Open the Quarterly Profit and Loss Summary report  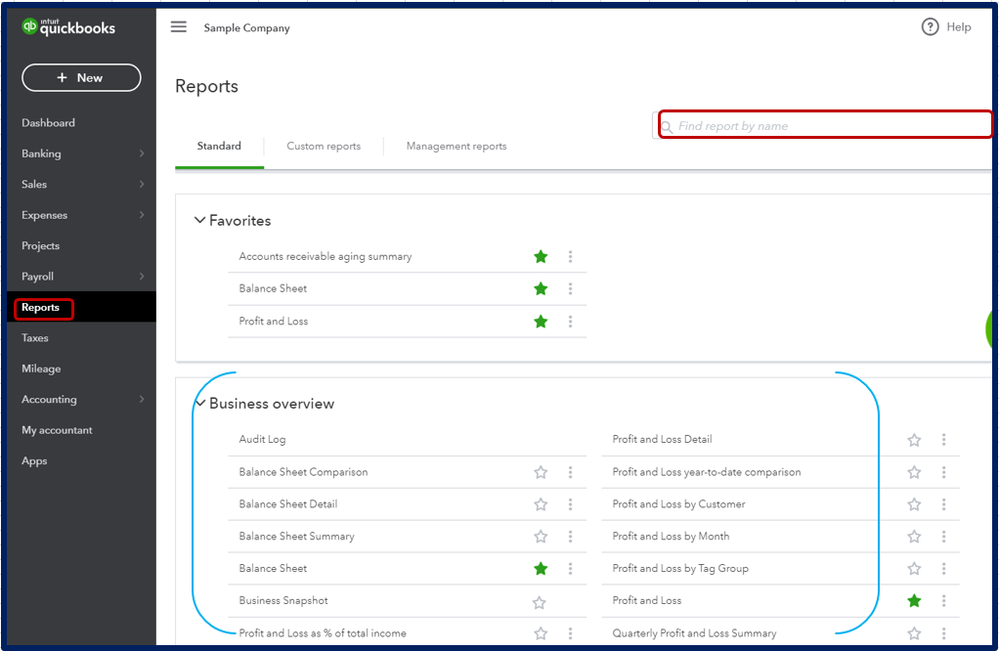[694, 633]
